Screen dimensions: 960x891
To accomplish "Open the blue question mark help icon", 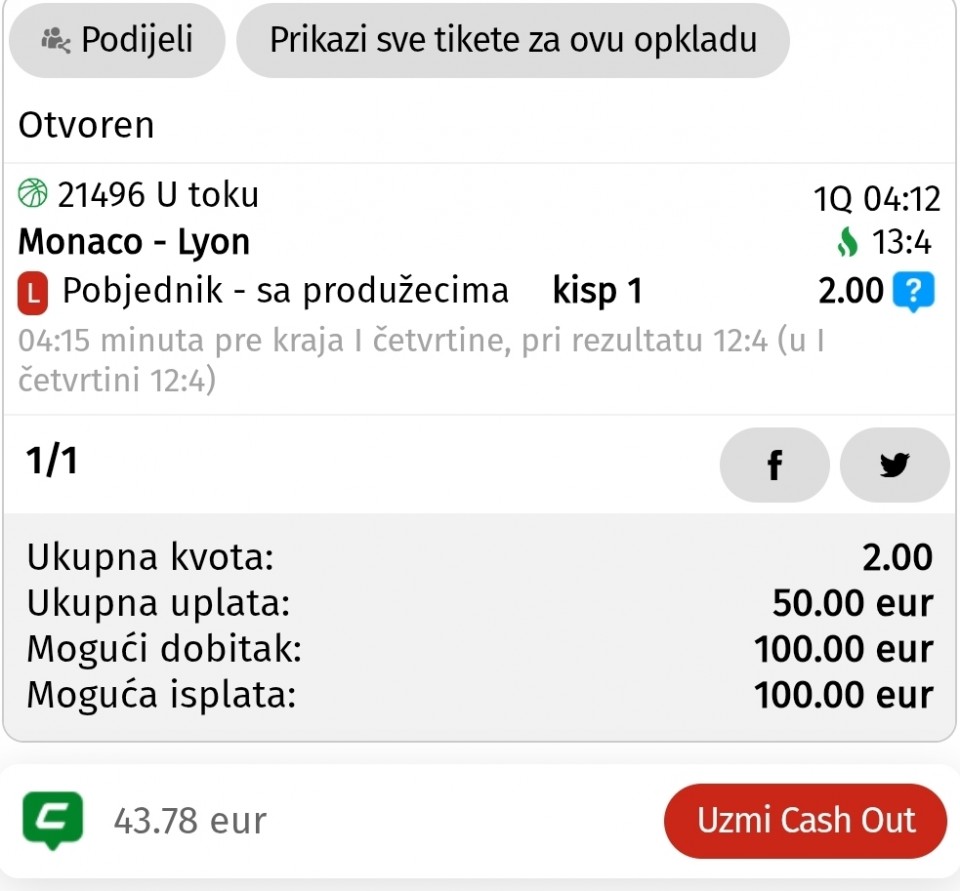I will 912,292.
